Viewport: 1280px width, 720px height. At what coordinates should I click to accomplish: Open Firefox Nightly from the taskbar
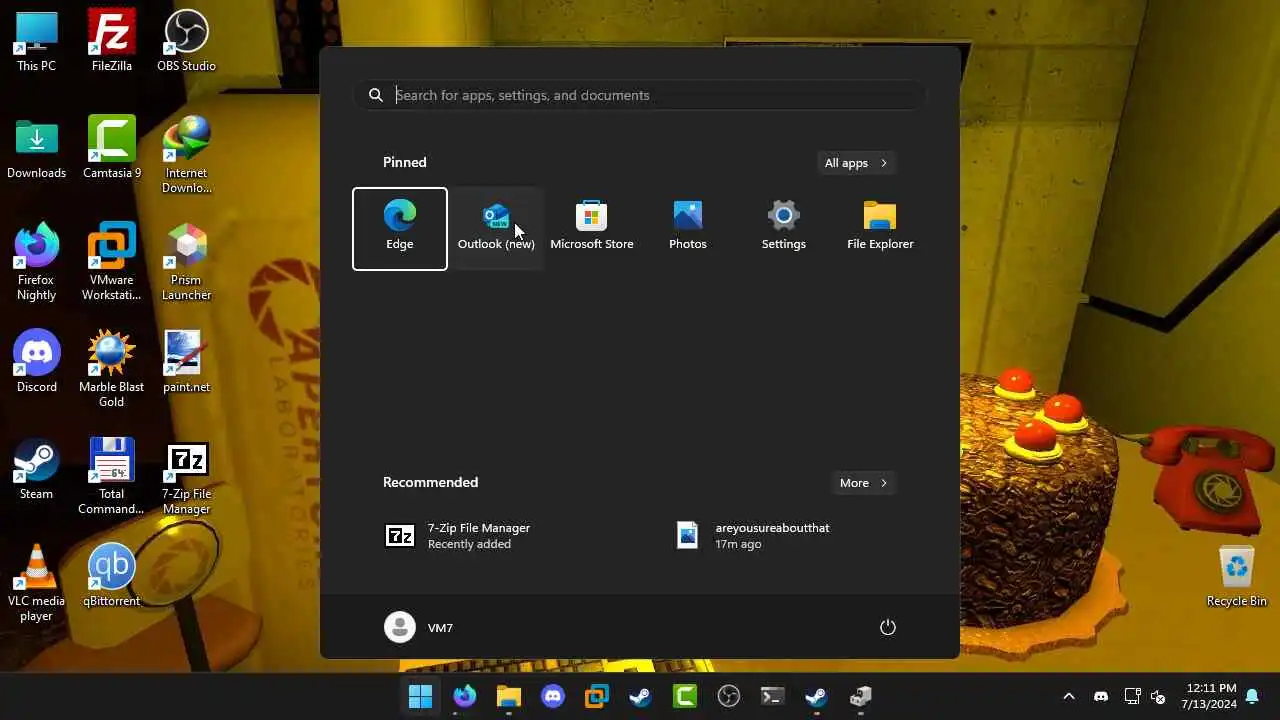tap(465, 696)
